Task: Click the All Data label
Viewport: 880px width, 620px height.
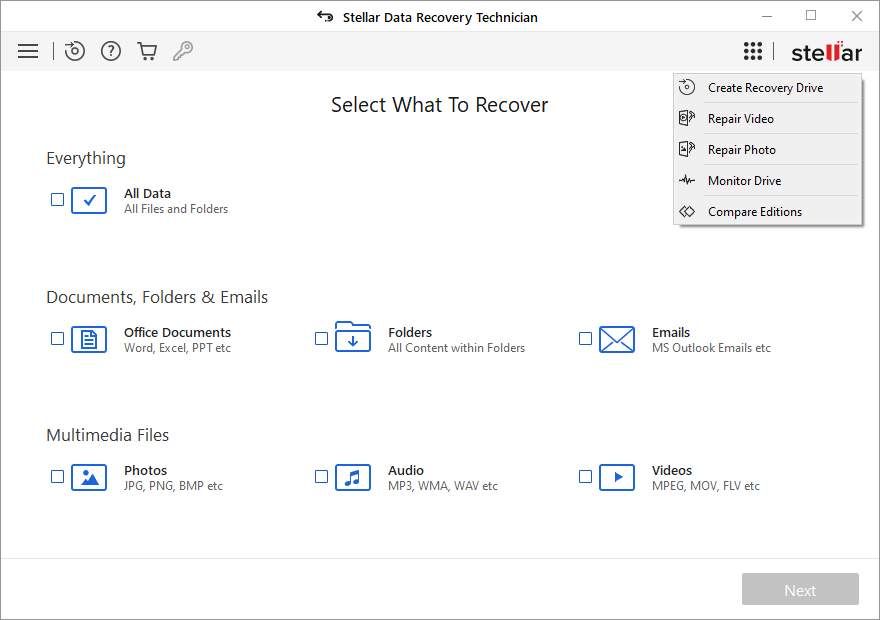Action: click(147, 194)
